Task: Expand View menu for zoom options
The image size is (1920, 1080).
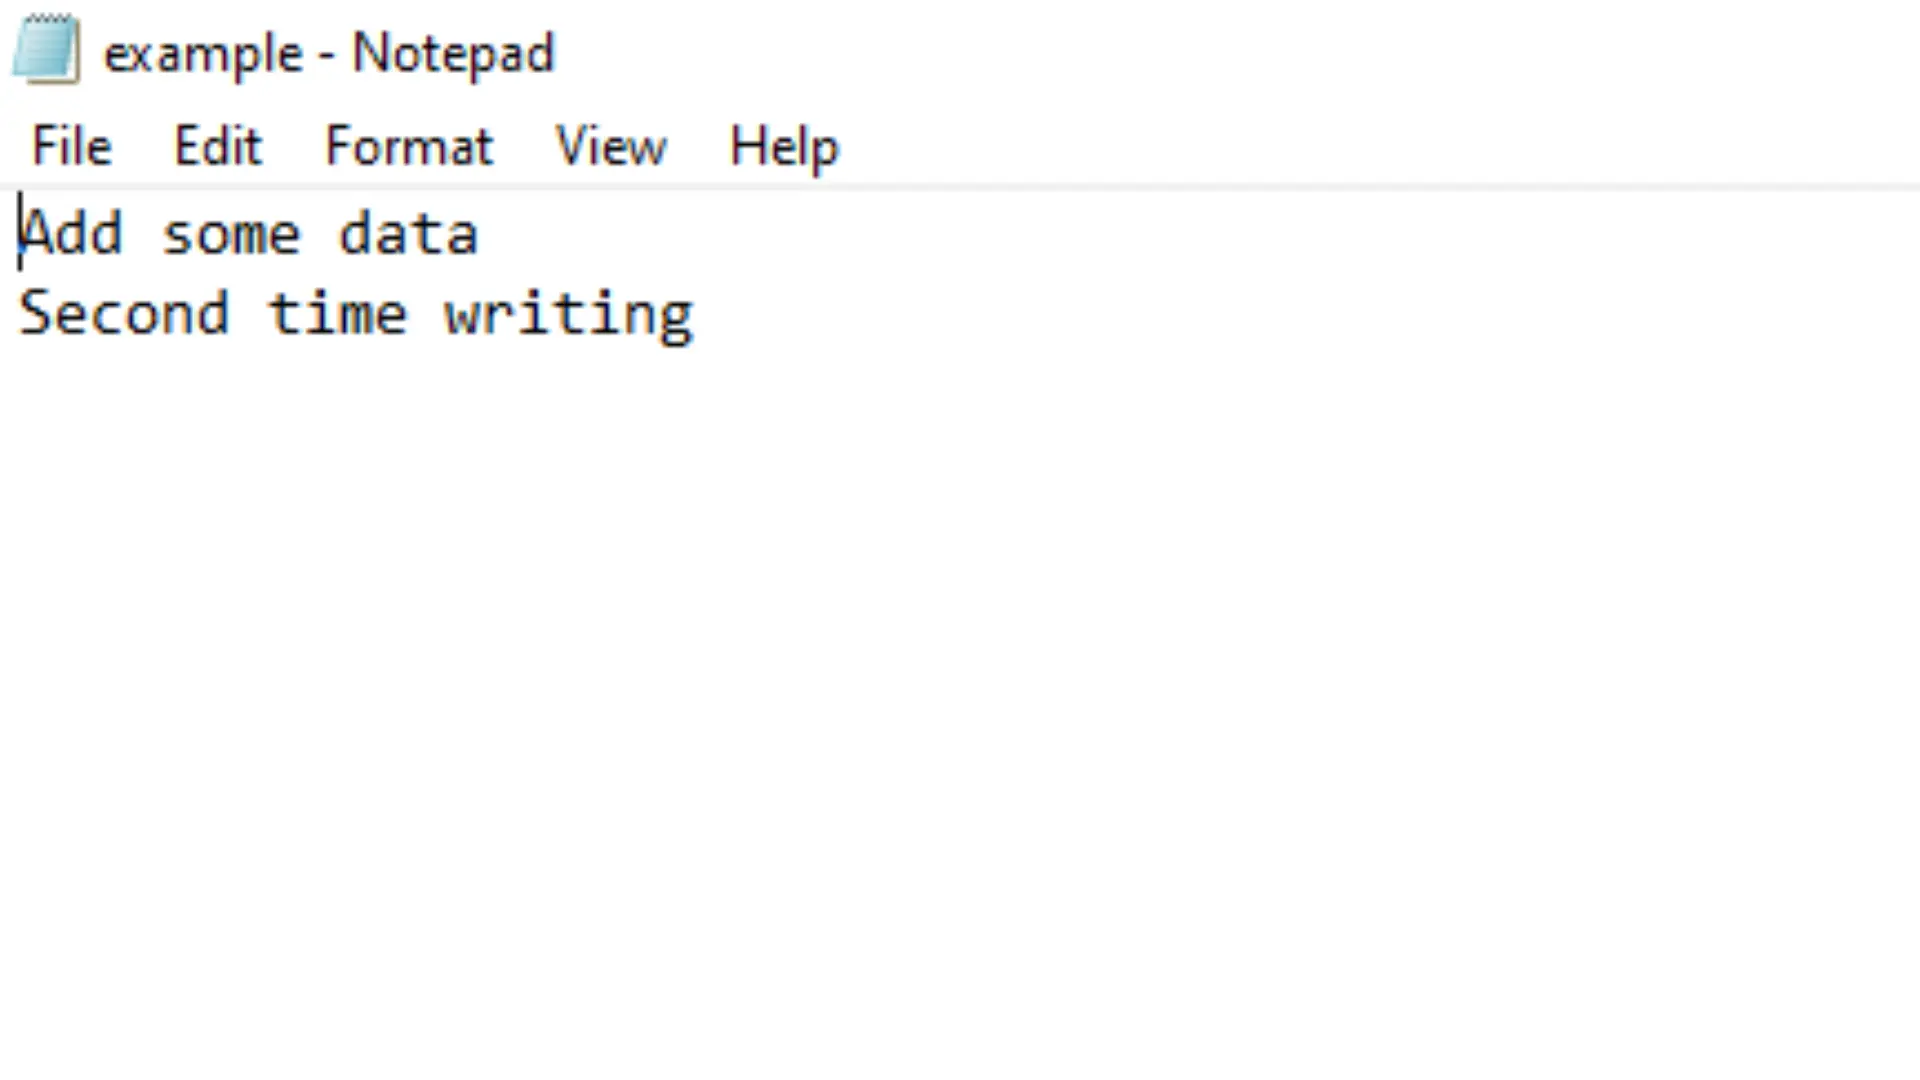Action: 609,144
